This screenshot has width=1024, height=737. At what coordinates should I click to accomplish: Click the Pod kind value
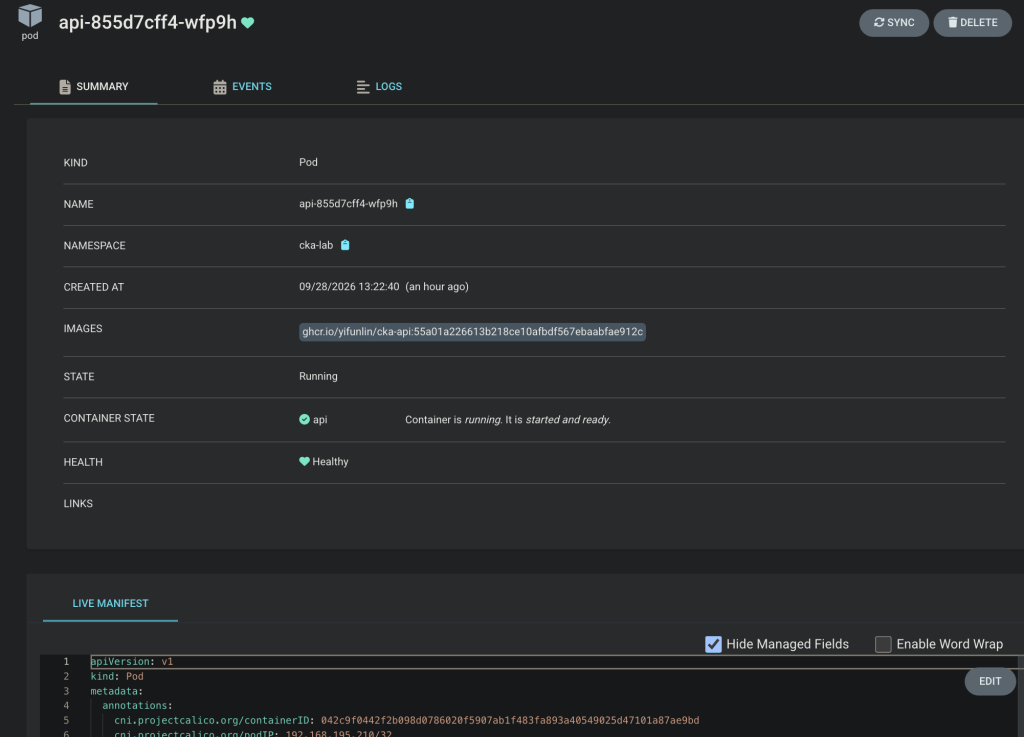tap(308, 163)
